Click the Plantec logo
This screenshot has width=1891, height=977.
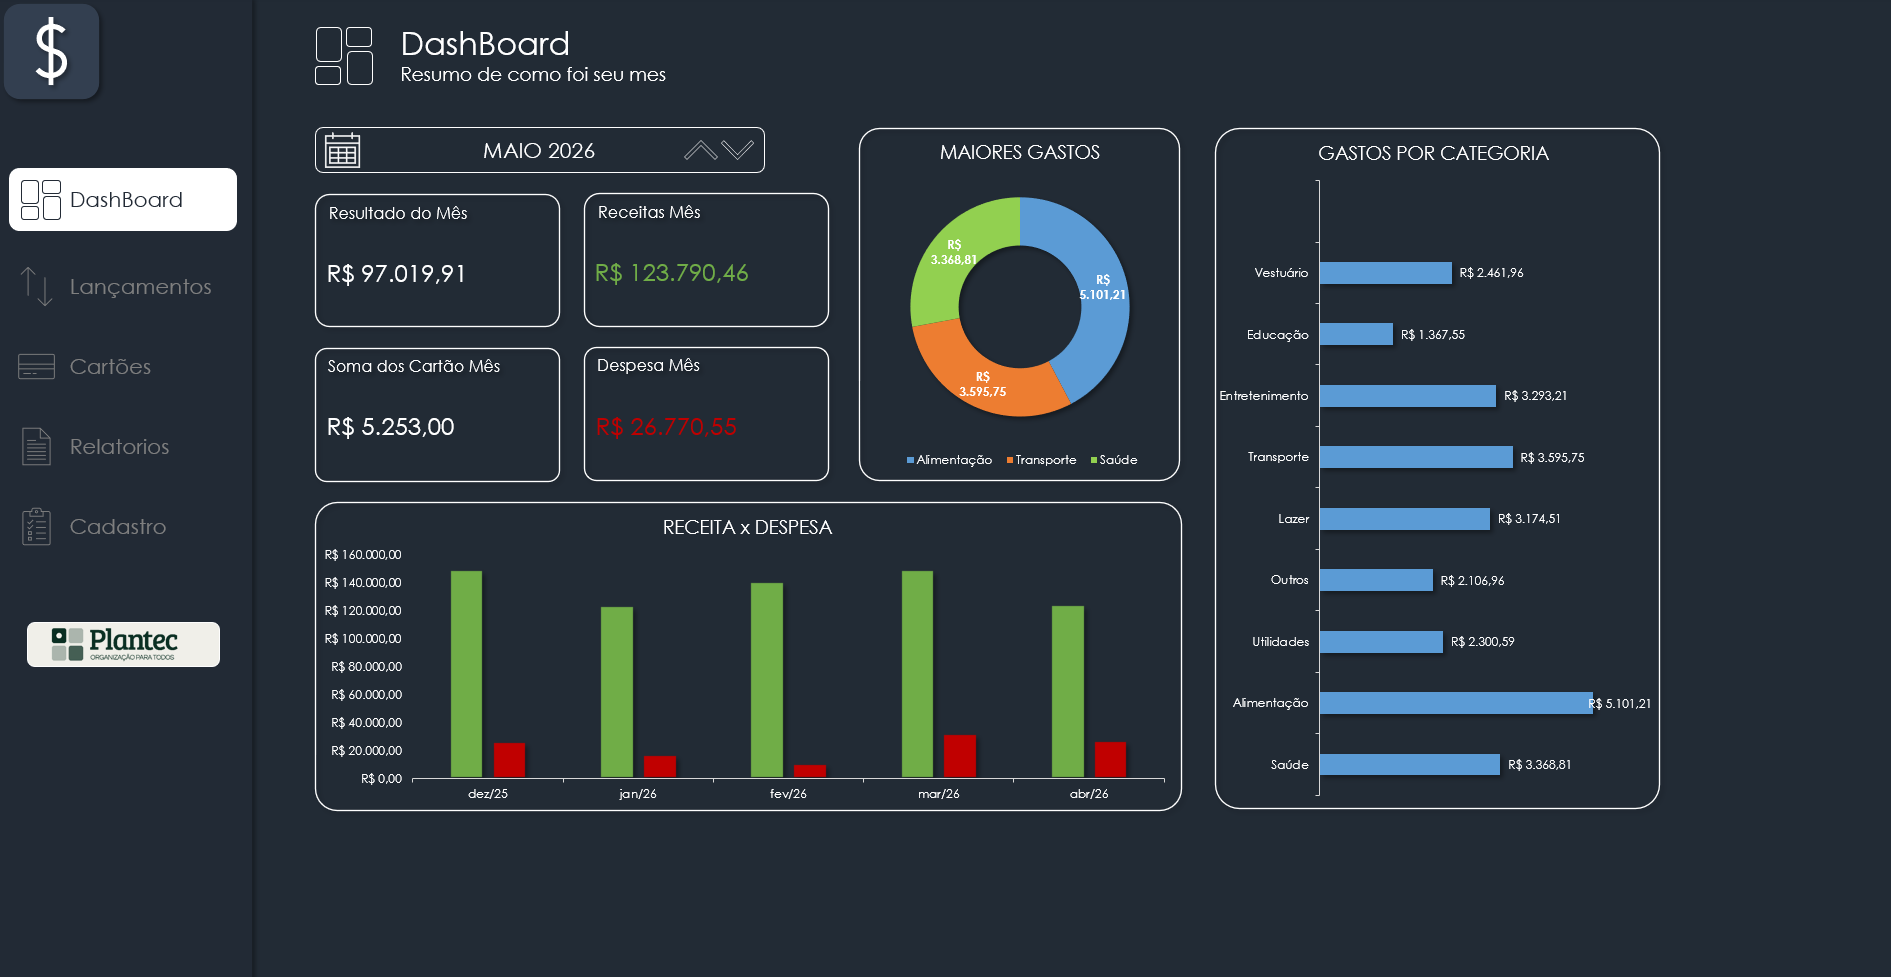click(x=123, y=644)
